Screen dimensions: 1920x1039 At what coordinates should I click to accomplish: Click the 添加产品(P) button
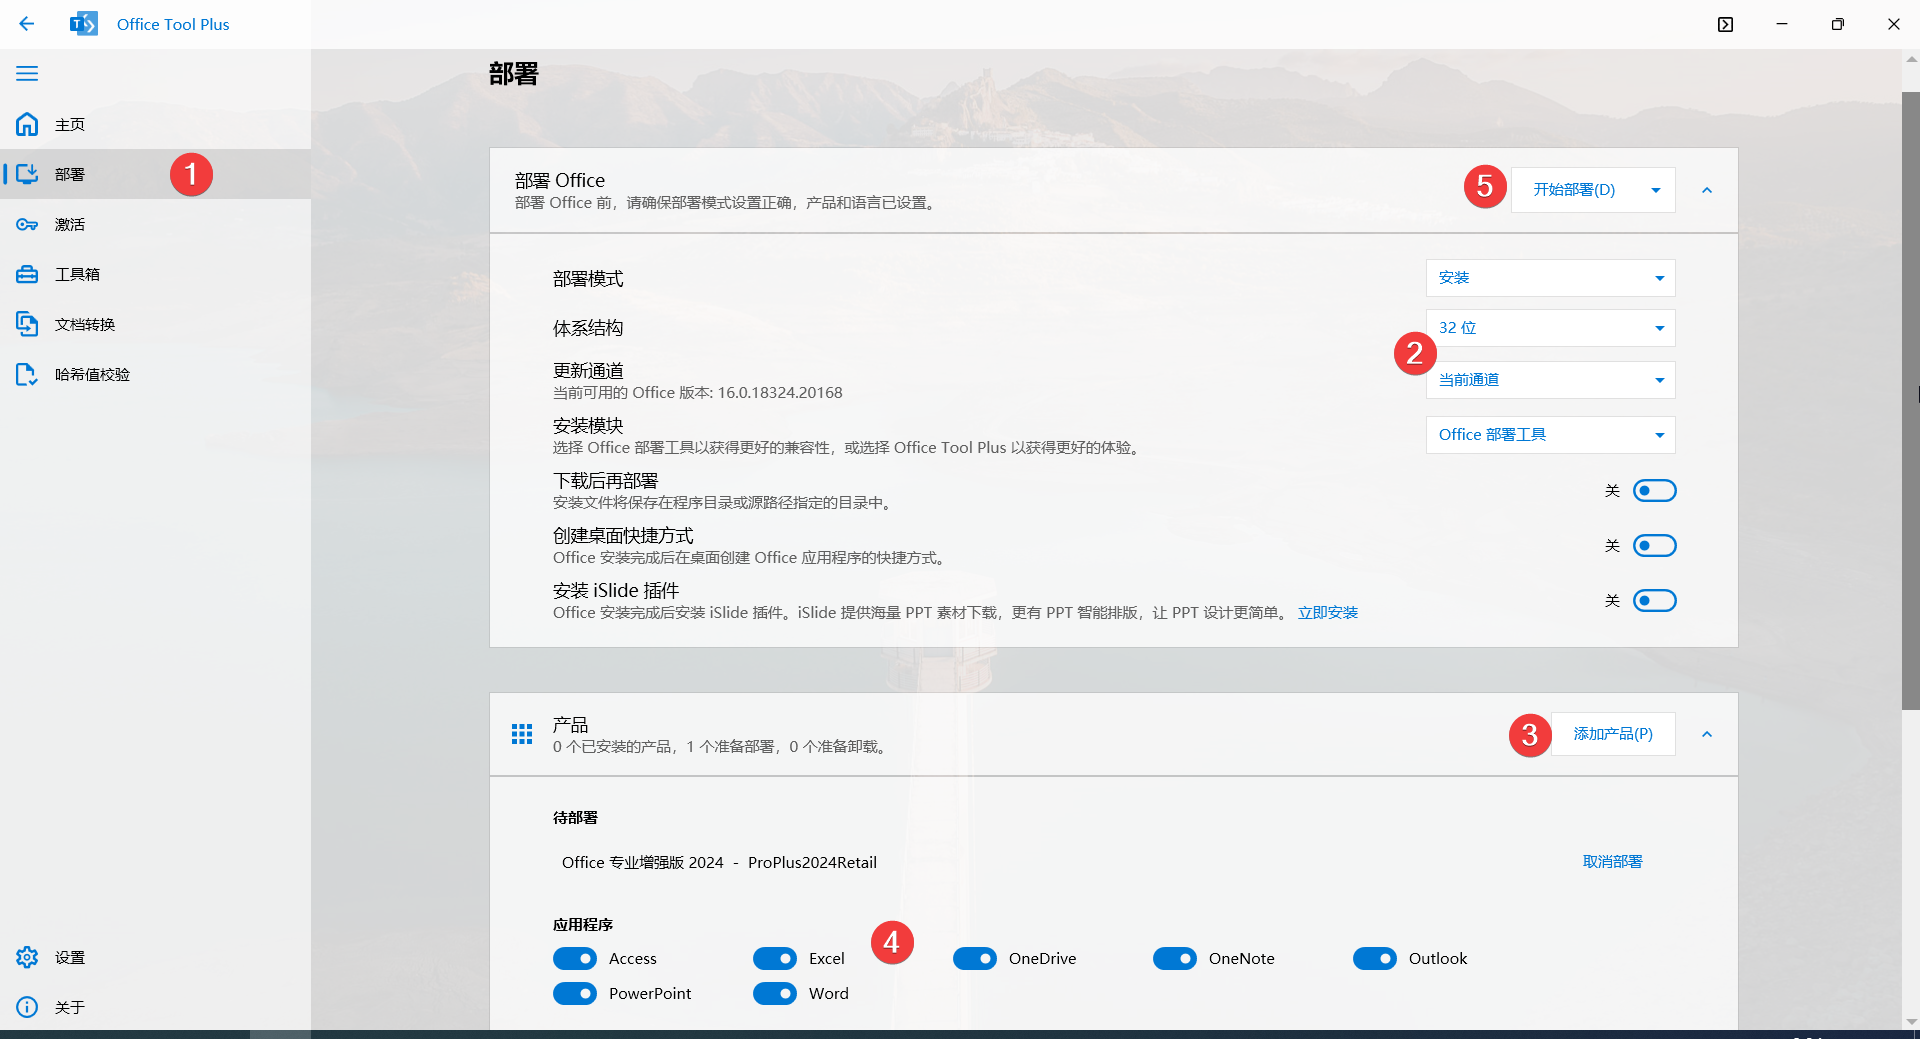1613,734
